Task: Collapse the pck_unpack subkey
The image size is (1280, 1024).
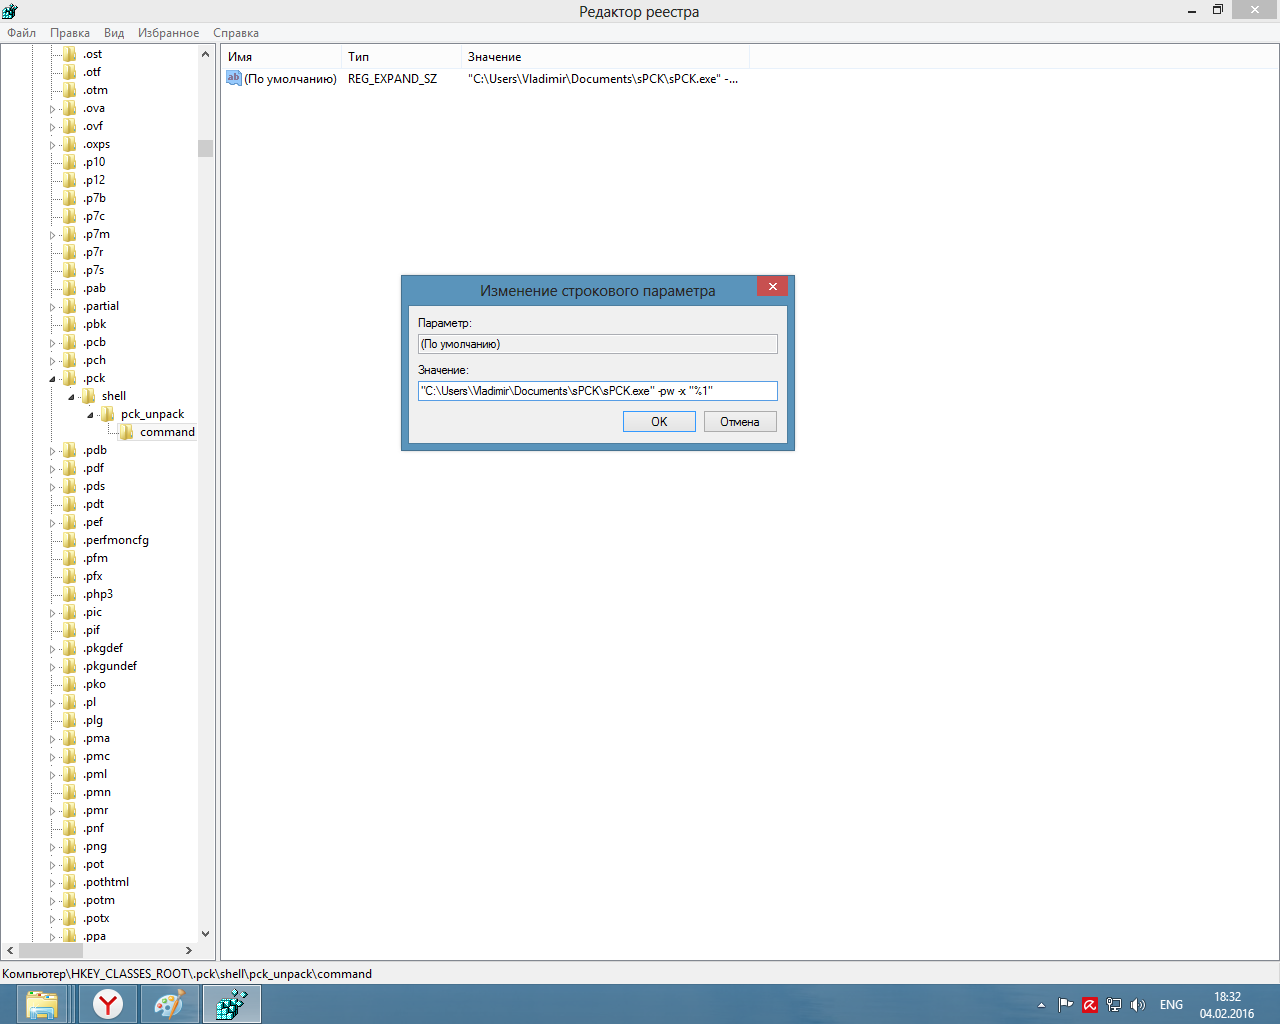Action: point(90,415)
